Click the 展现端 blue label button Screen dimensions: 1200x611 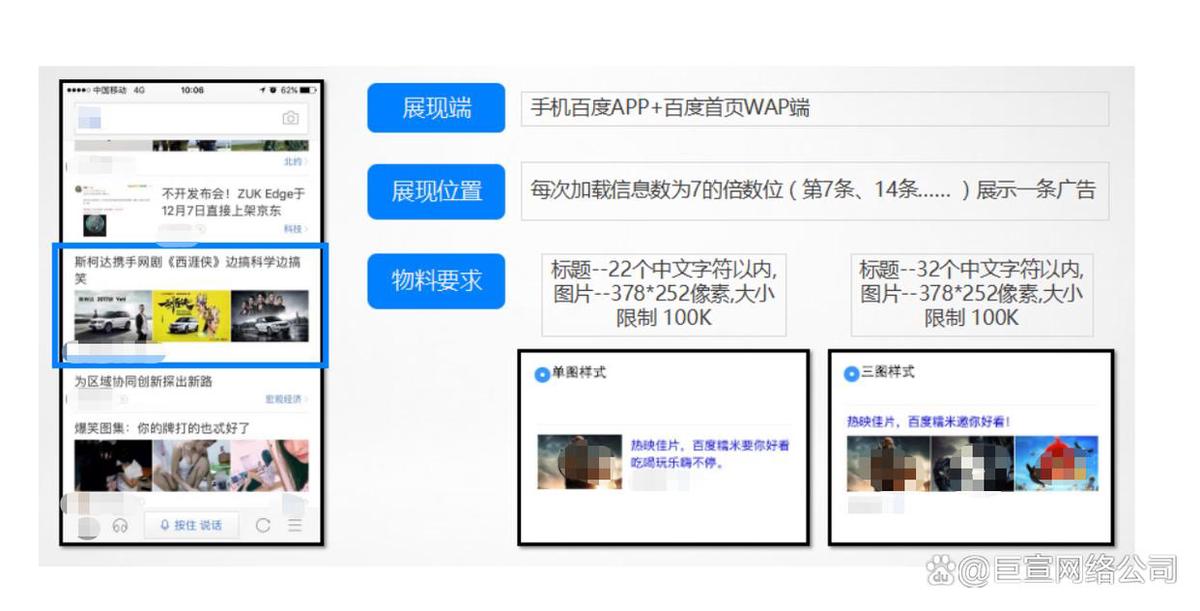tap(436, 108)
